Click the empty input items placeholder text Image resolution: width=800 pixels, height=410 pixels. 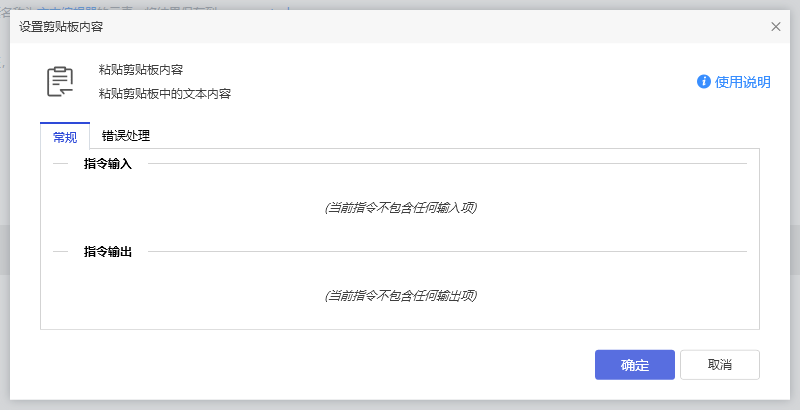pos(400,208)
